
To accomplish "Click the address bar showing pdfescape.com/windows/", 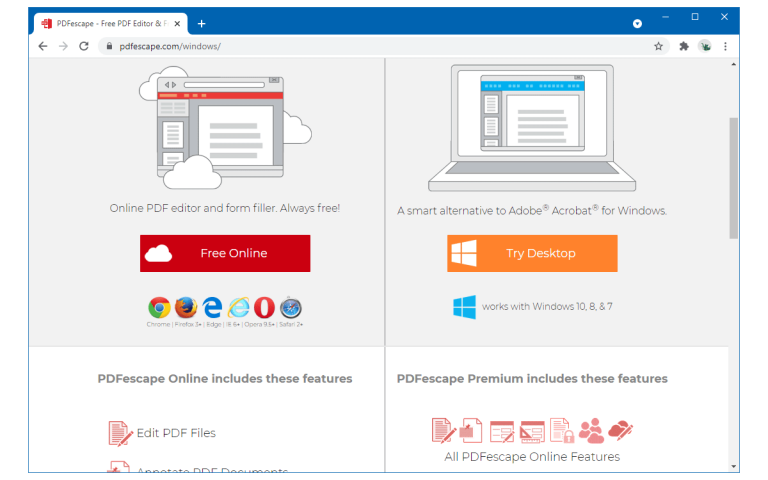I will 380,46.
